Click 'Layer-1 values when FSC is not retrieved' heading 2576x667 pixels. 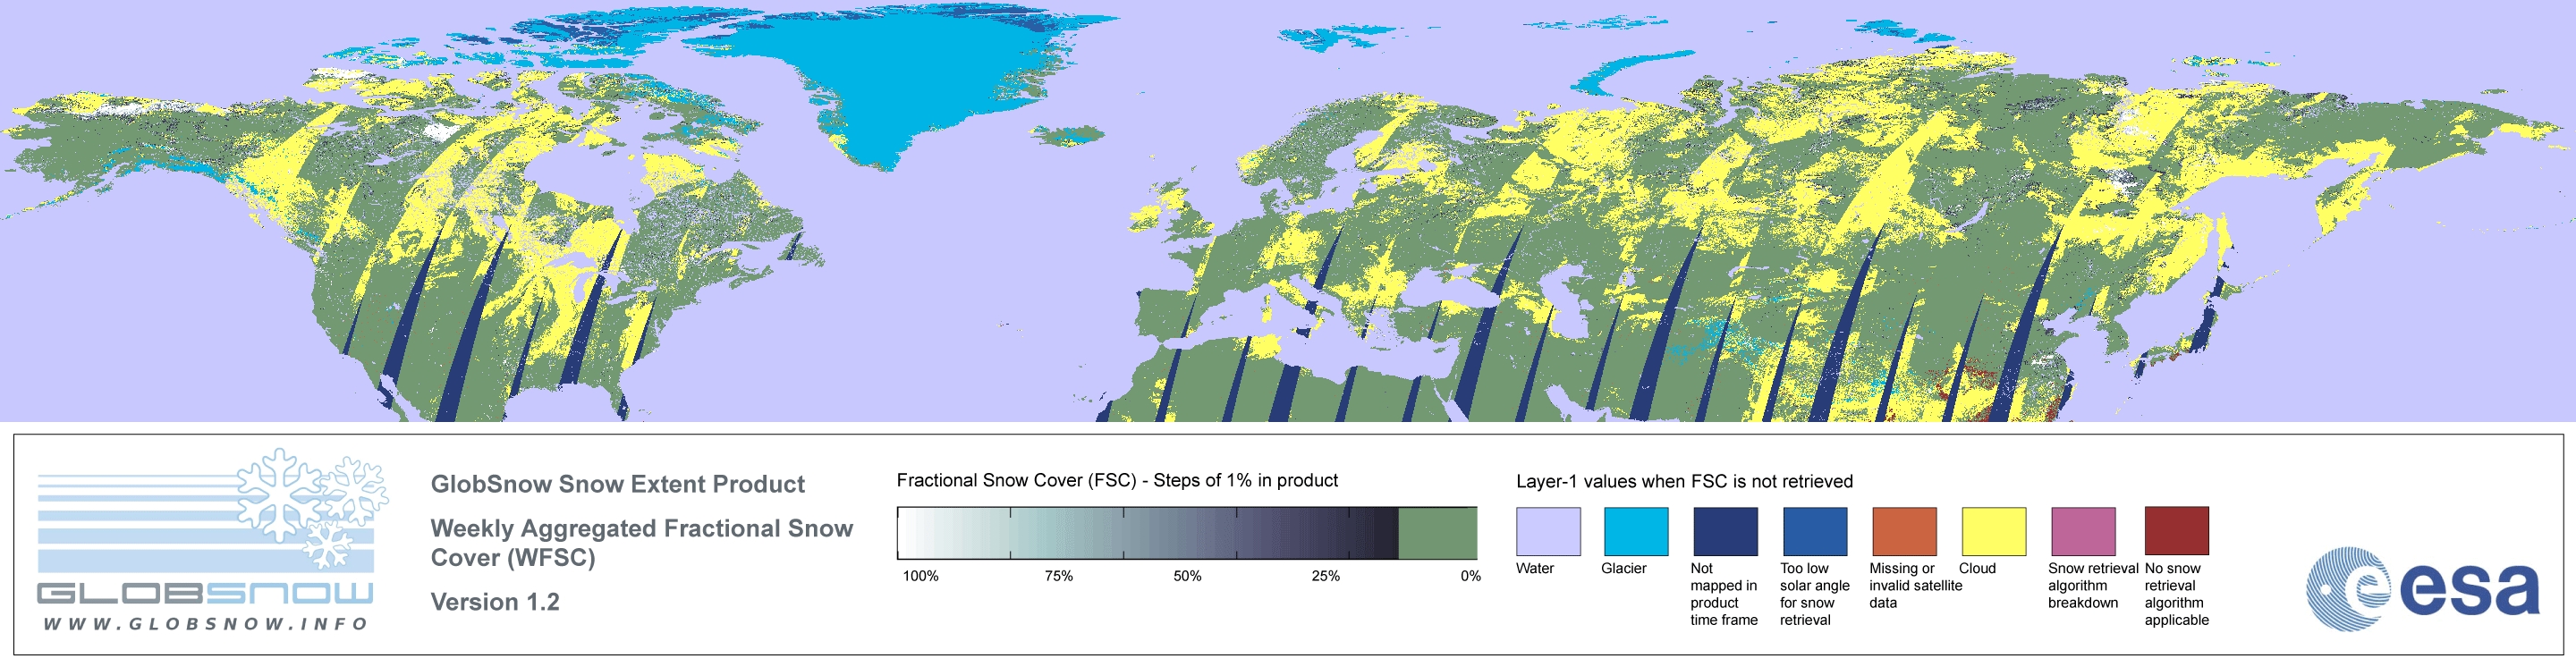[1684, 481]
